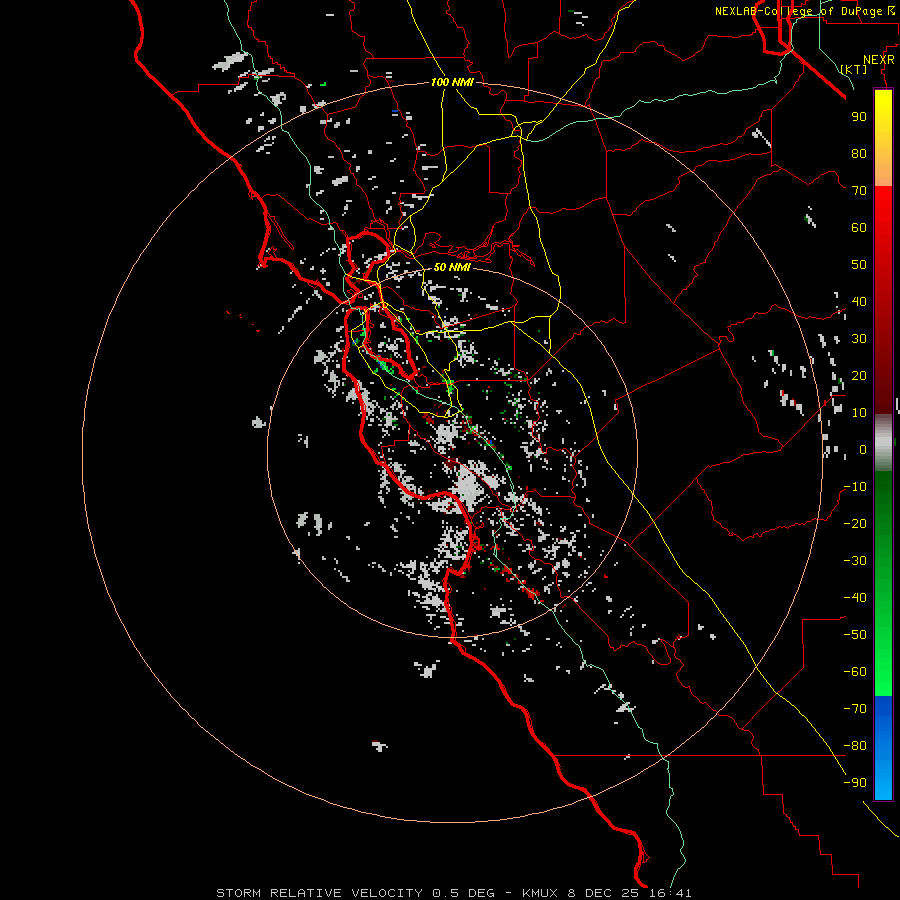
Task: Click the 100 NMI range ring label
Action: tap(452, 82)
